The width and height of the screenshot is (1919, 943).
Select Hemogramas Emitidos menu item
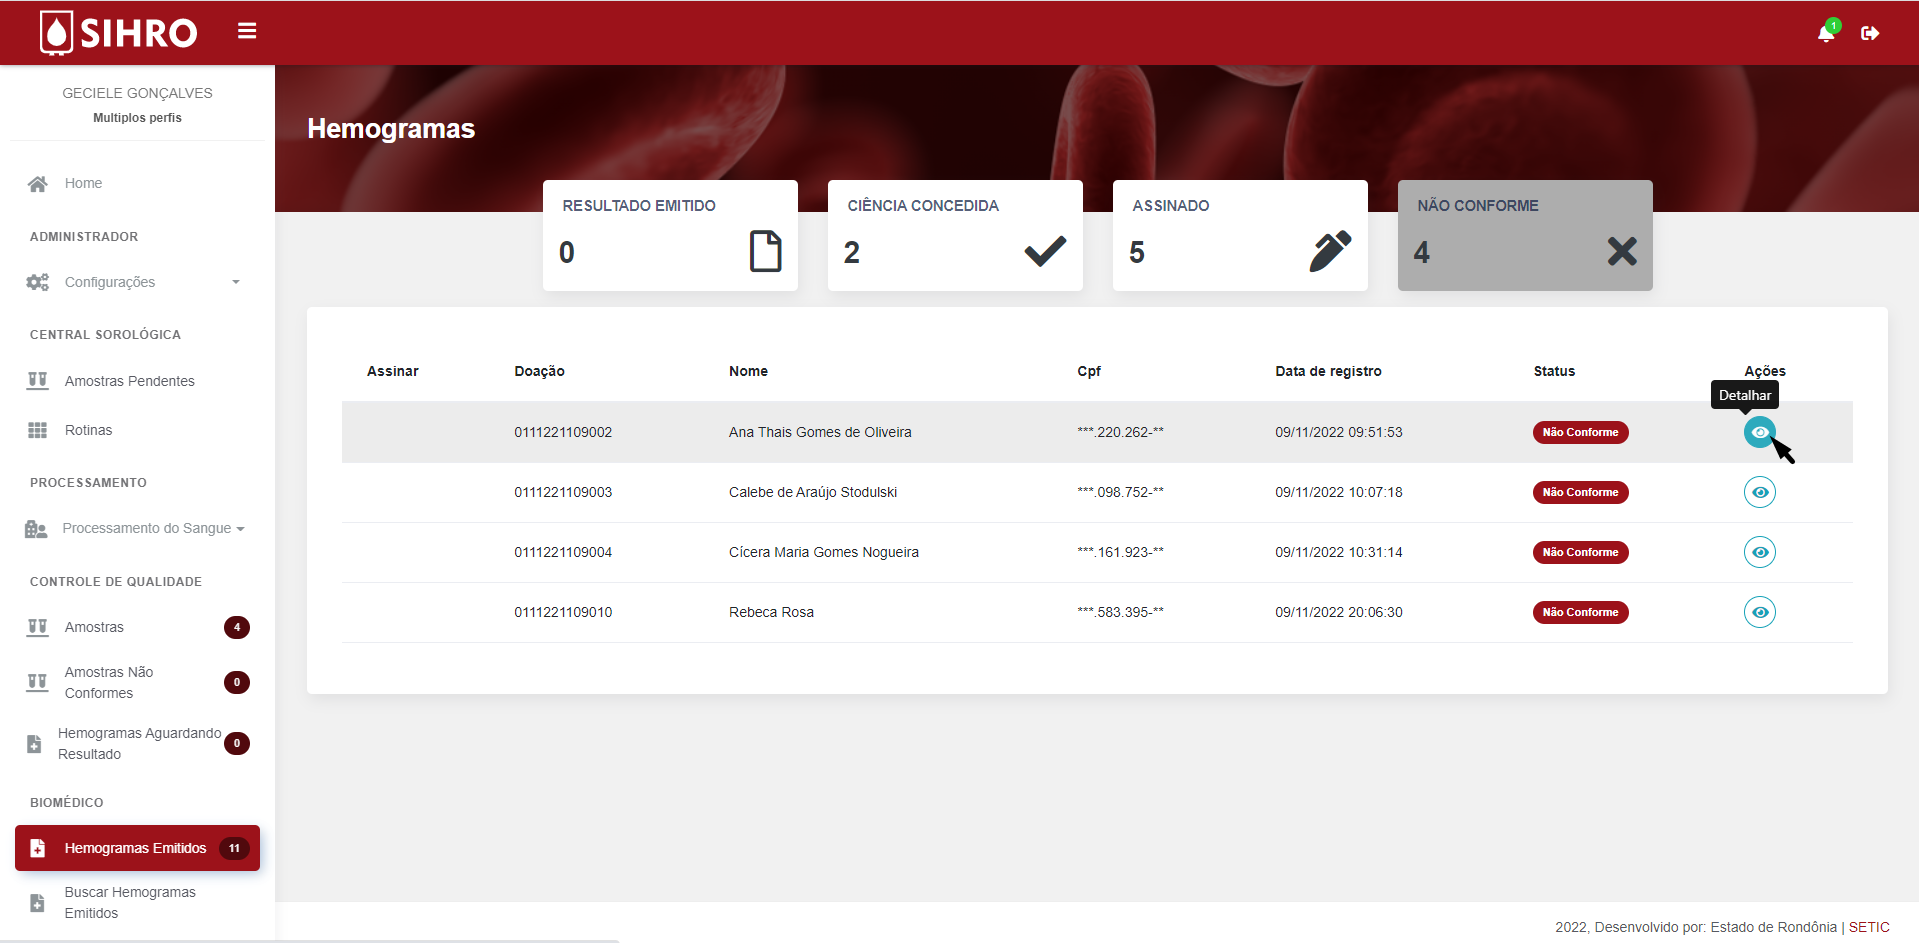tap(137, 848)
